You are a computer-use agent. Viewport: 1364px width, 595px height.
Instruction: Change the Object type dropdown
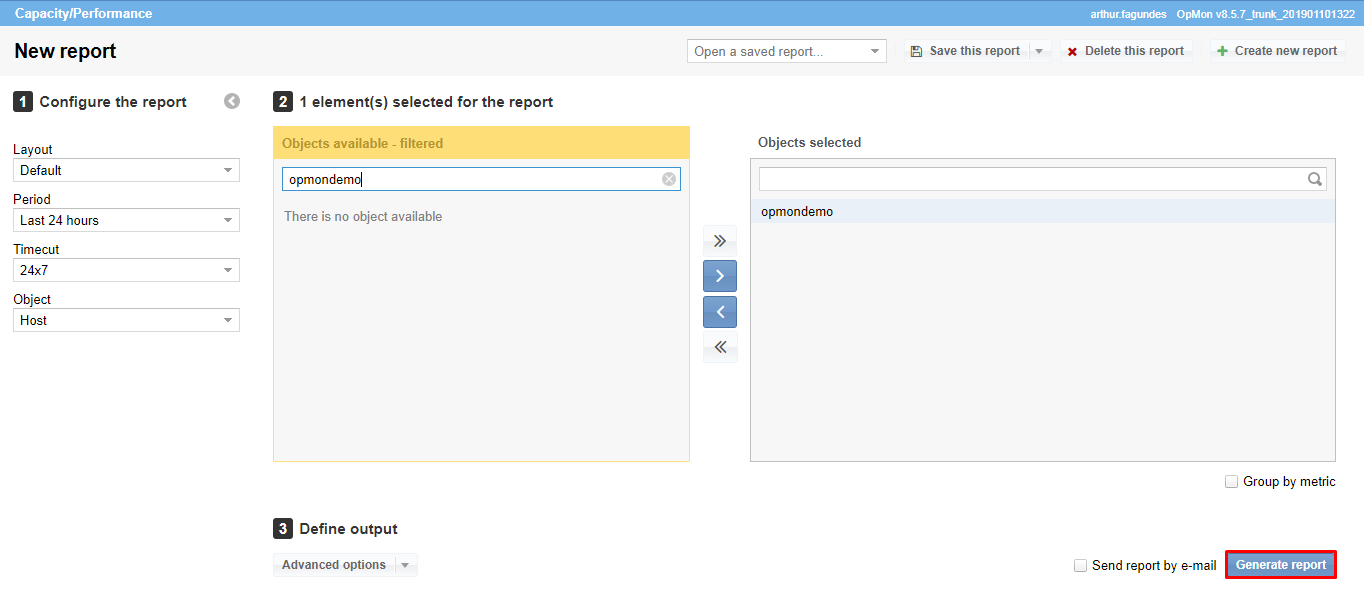(126, 321)
